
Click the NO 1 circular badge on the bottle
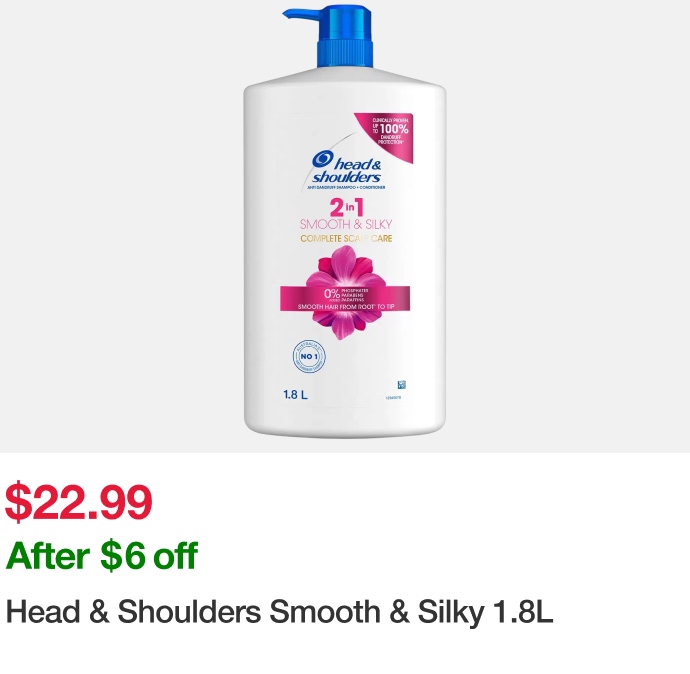[x=309, y=356]
